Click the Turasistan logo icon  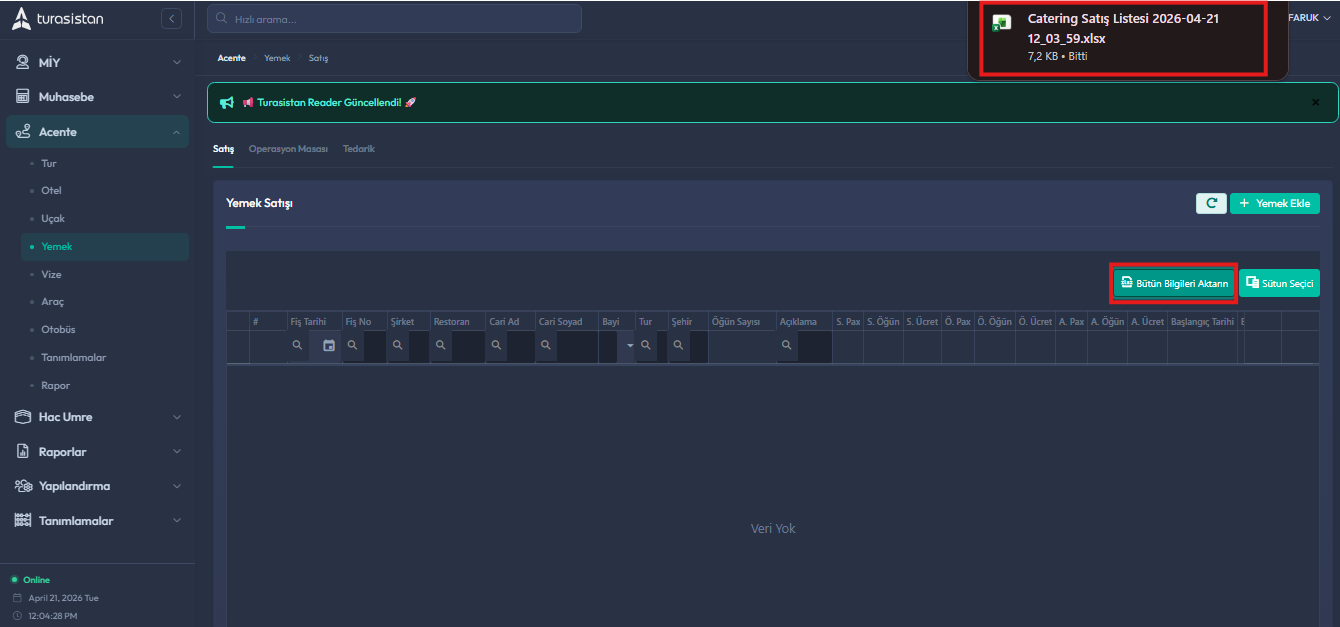click(x=21, y=18)
